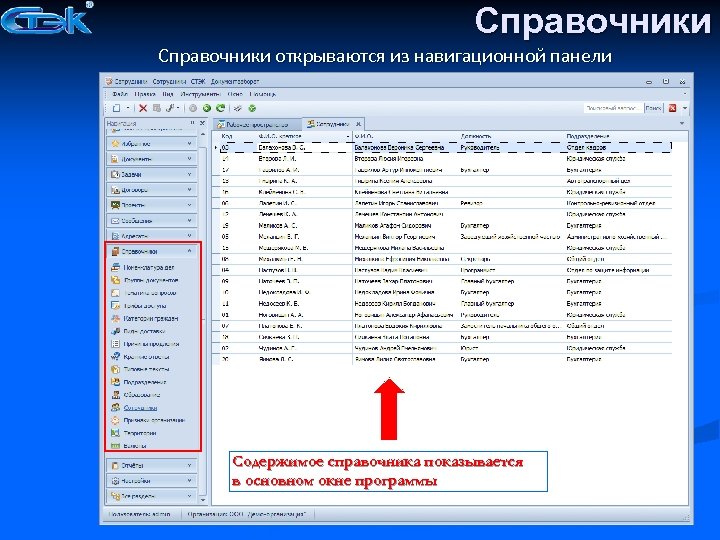Screen dimensions: 720x540
Task: Close the Навигация panel
Action: point(202,123)
